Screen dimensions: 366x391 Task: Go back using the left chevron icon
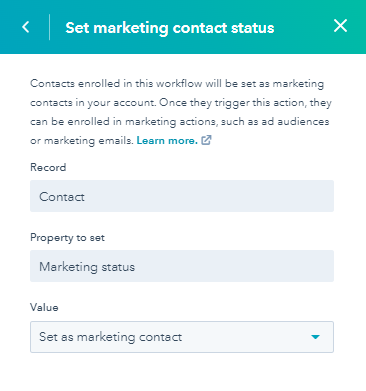pos(26,27)
